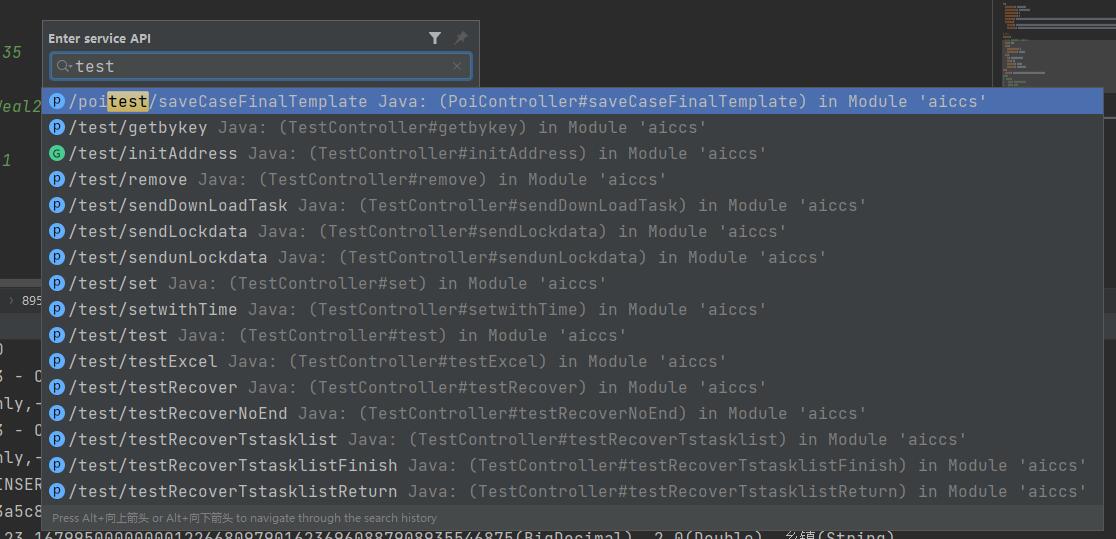Select the /test/testRecoverNoEnd result
Image resolution: width=1116 pixels, height=539 pixels.
point(572,413)
